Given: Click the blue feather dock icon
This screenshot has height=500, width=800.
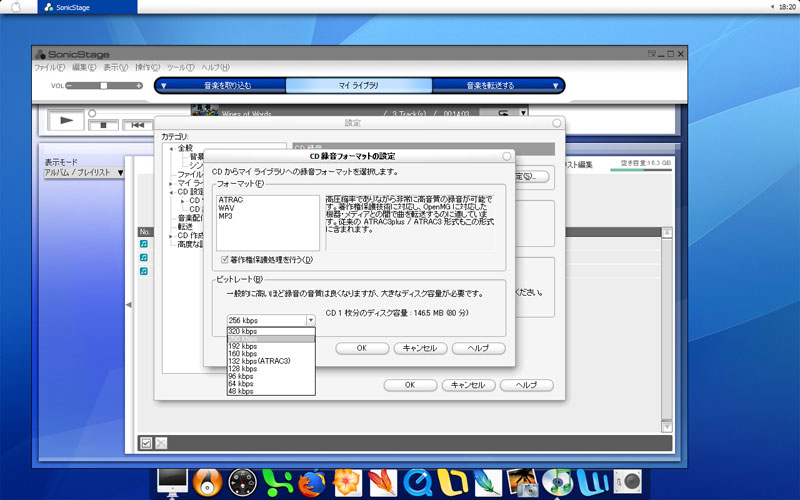Looking at the screenshot, I should [487, 483].
